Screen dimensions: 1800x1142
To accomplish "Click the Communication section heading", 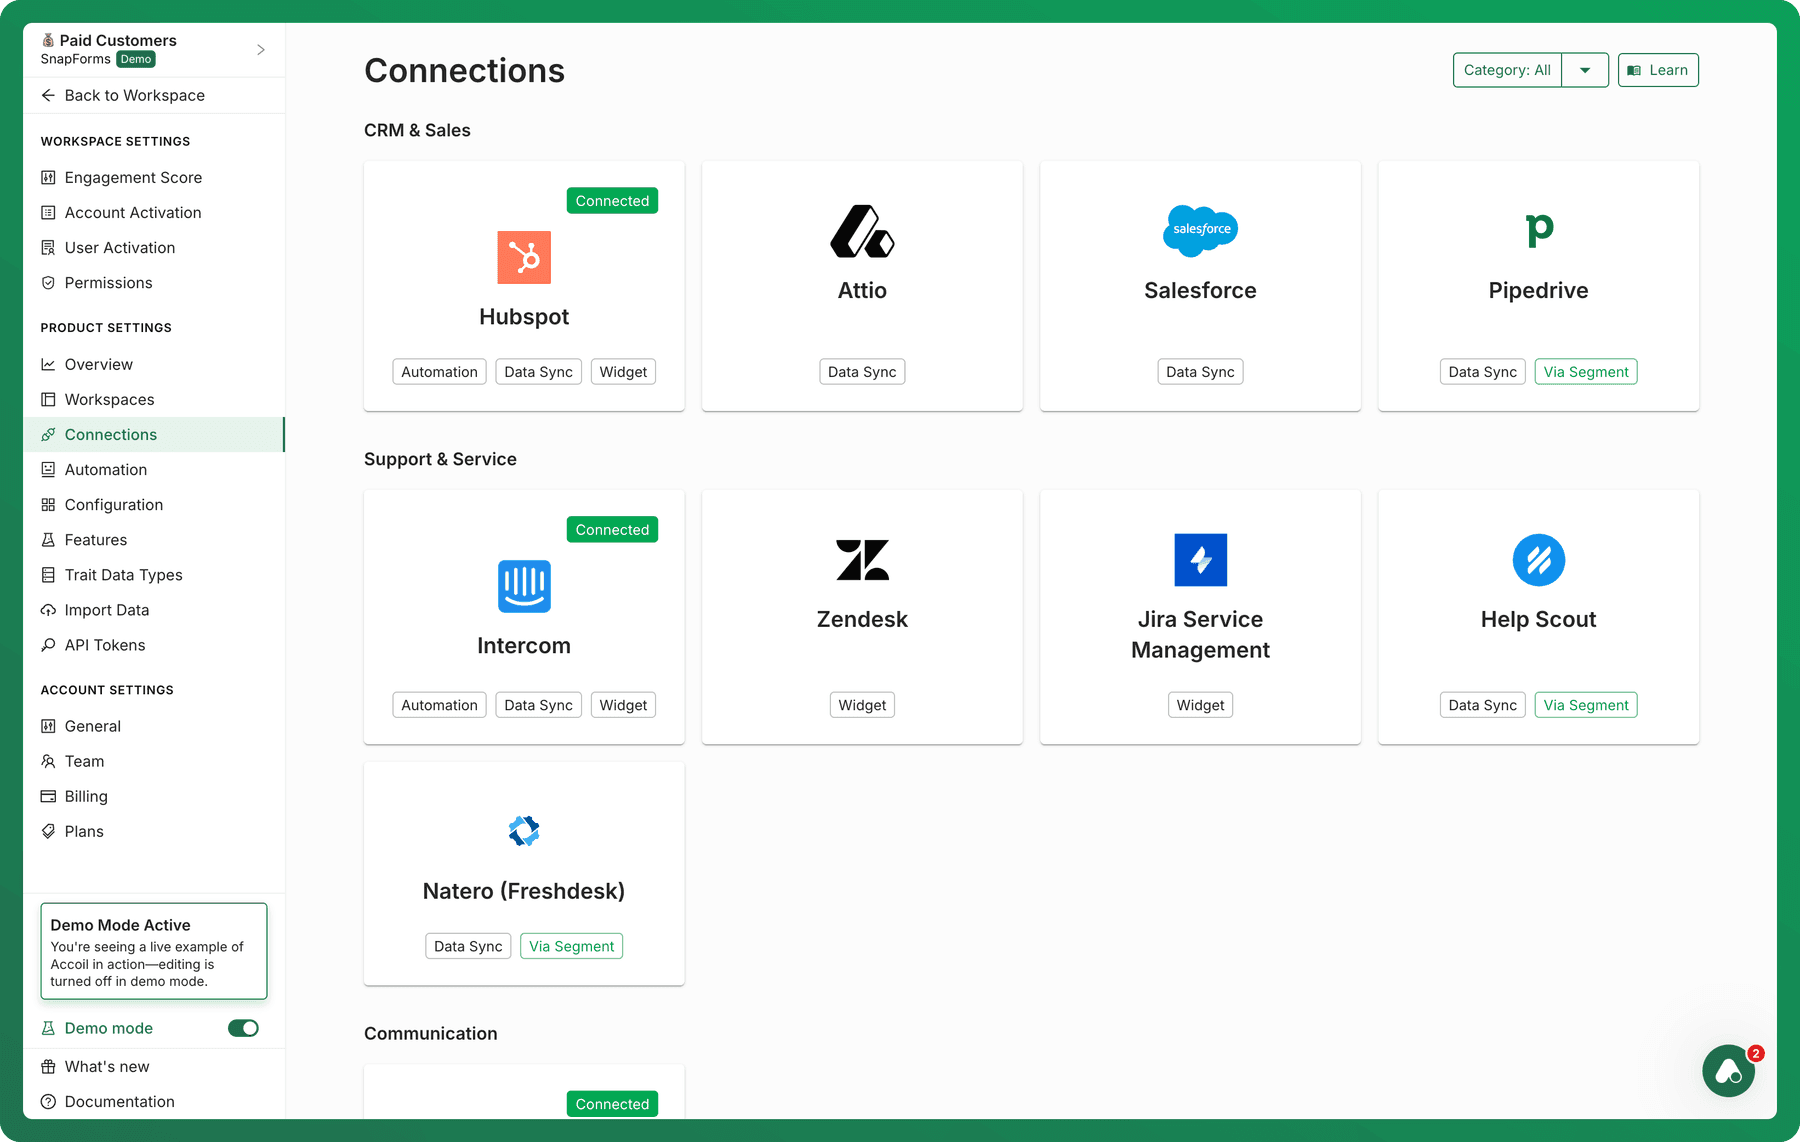I will point(430,1033).
